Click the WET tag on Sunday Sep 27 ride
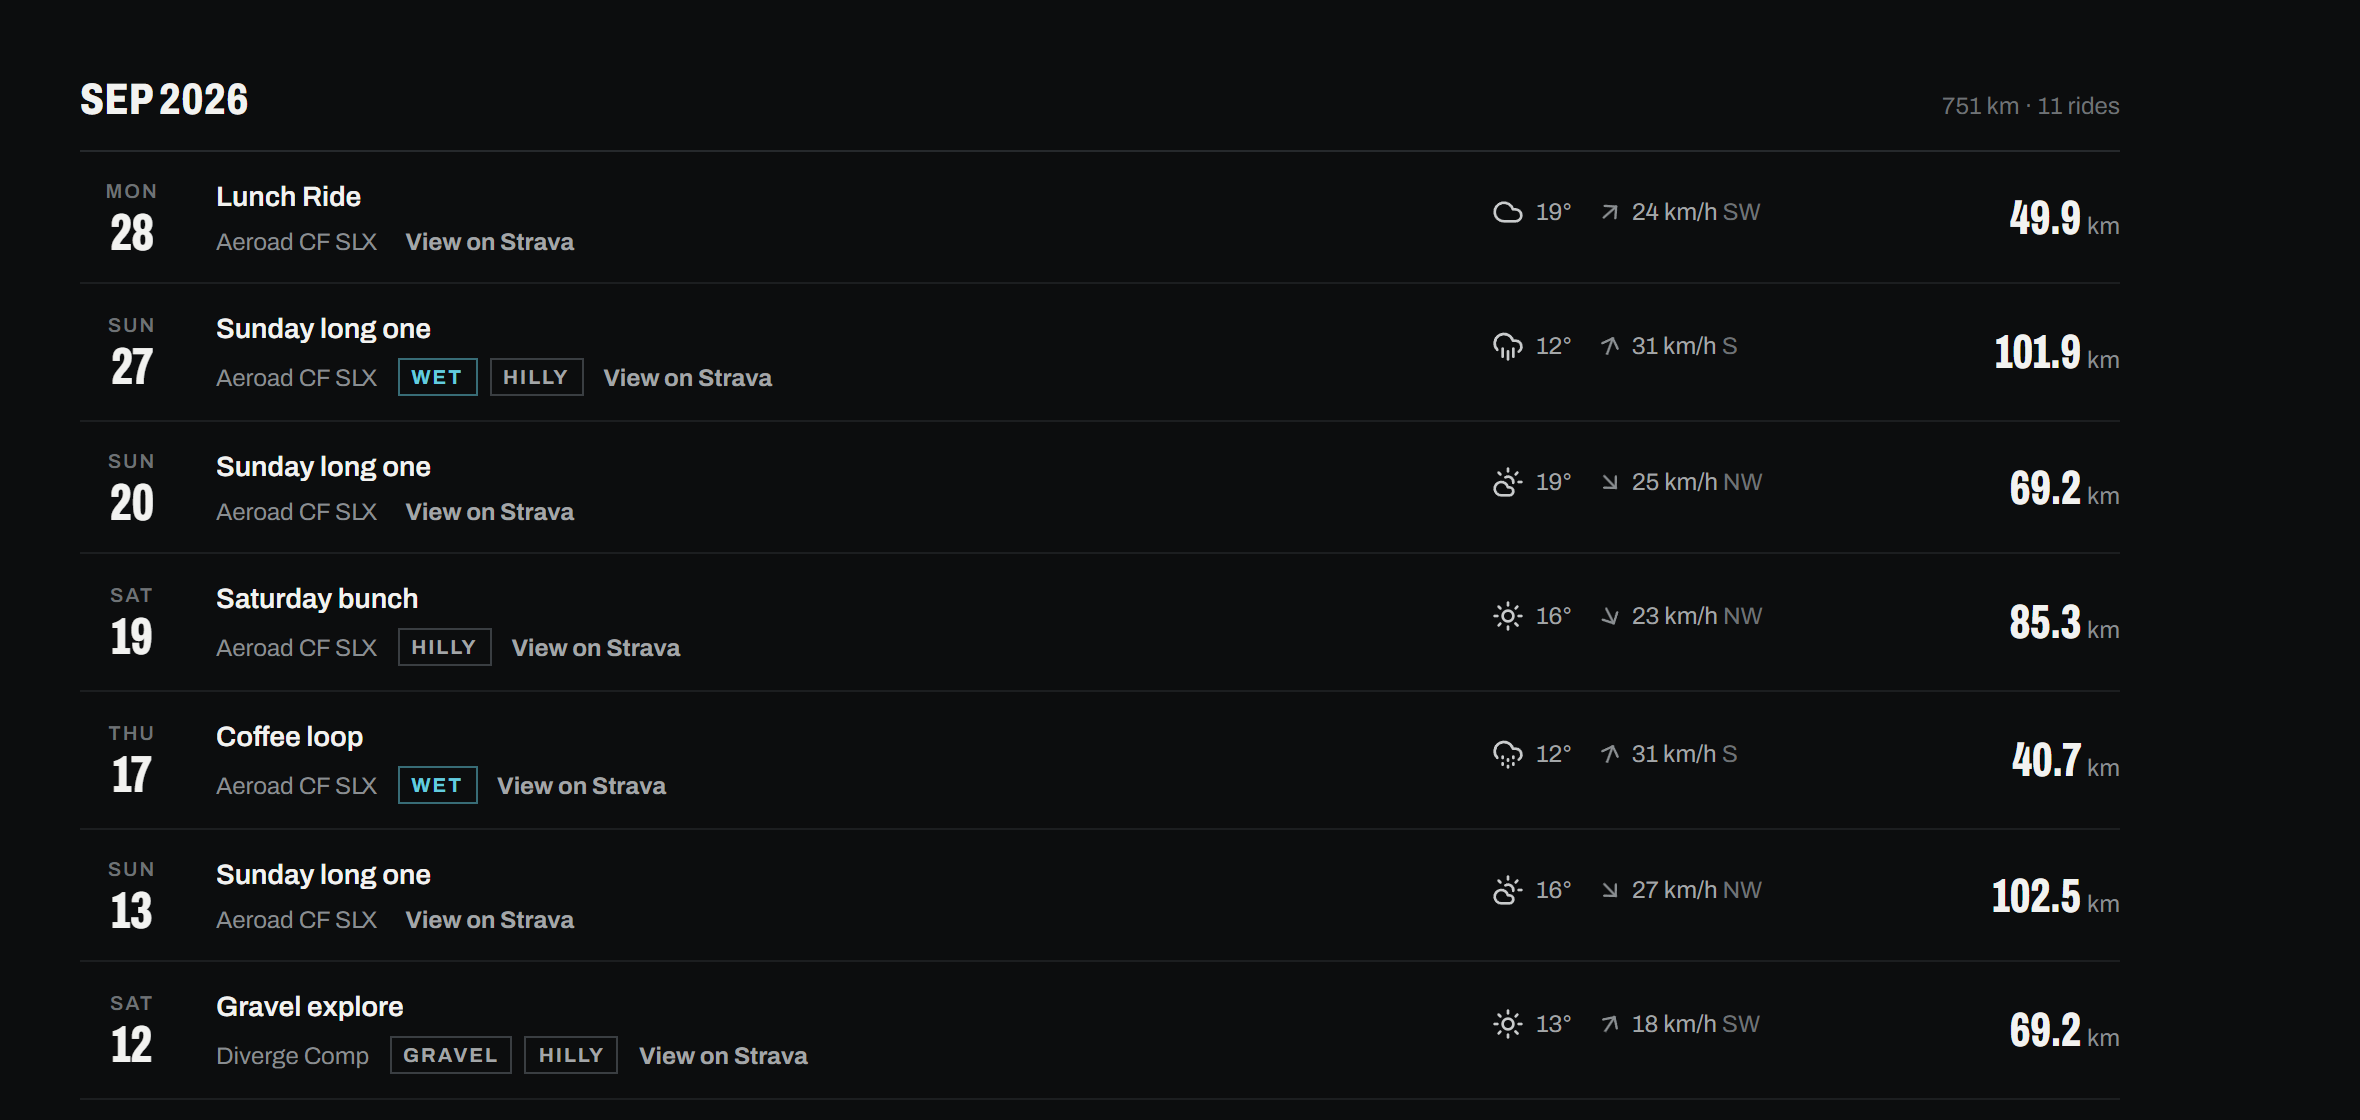 (437, 377)
